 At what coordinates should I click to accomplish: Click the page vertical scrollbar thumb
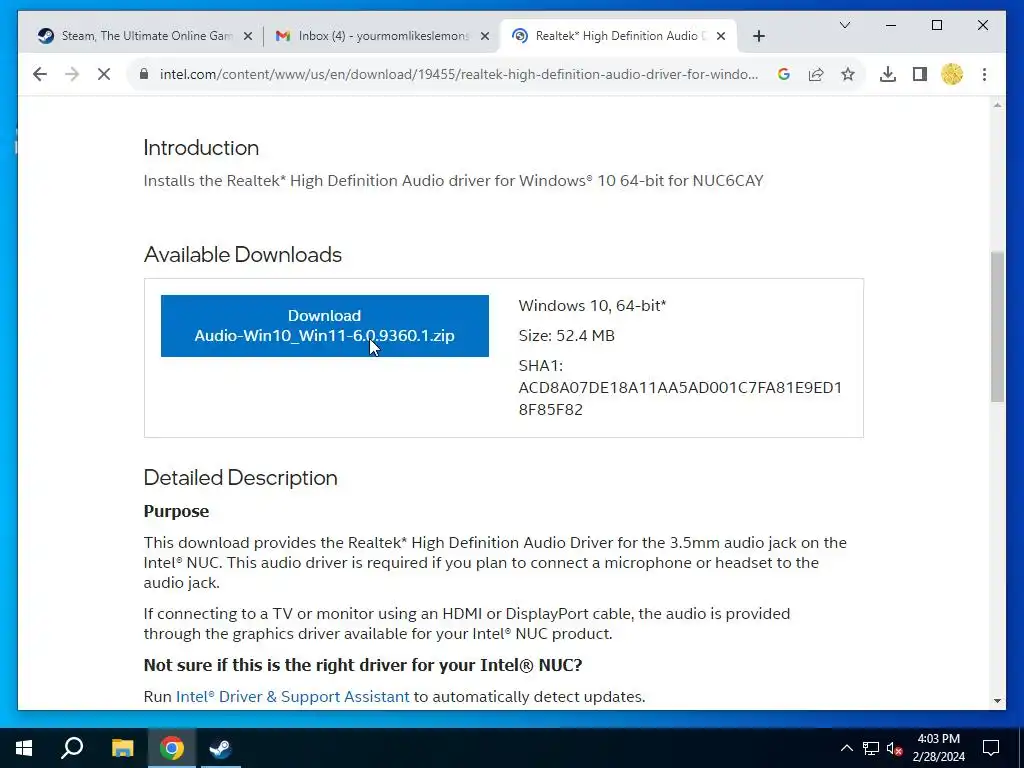click(997, 327)
